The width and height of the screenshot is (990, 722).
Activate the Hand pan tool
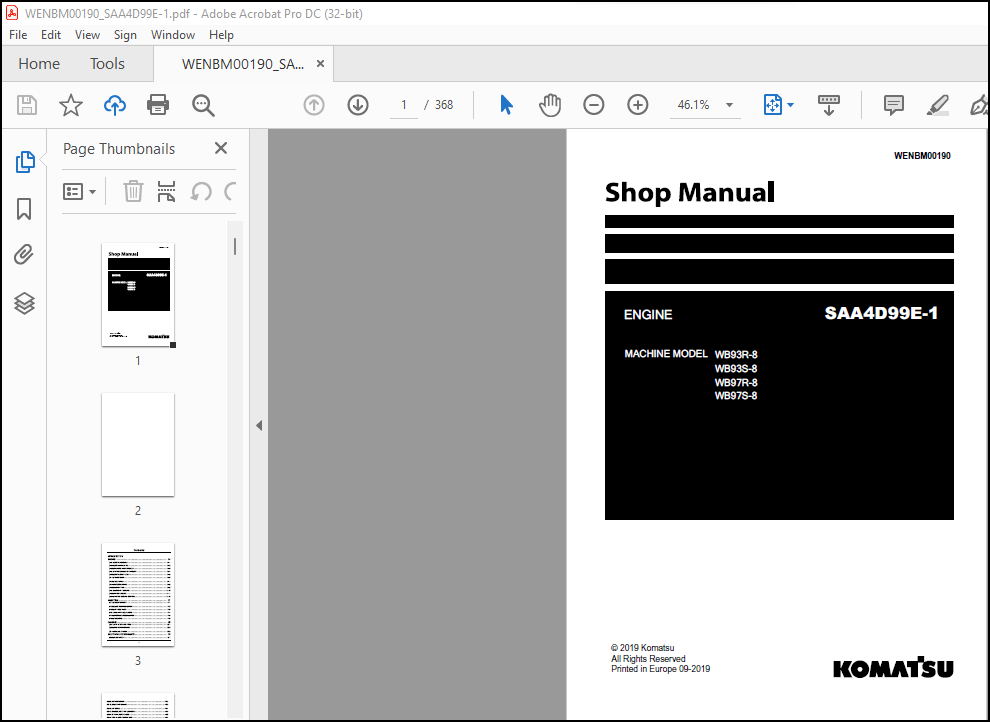click(x=550, y=105)
